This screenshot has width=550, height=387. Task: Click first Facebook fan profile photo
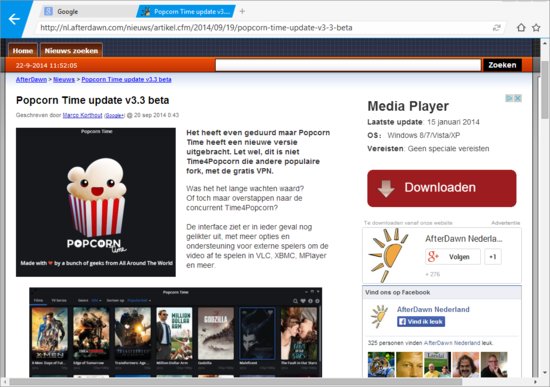(x=381, y=364)
